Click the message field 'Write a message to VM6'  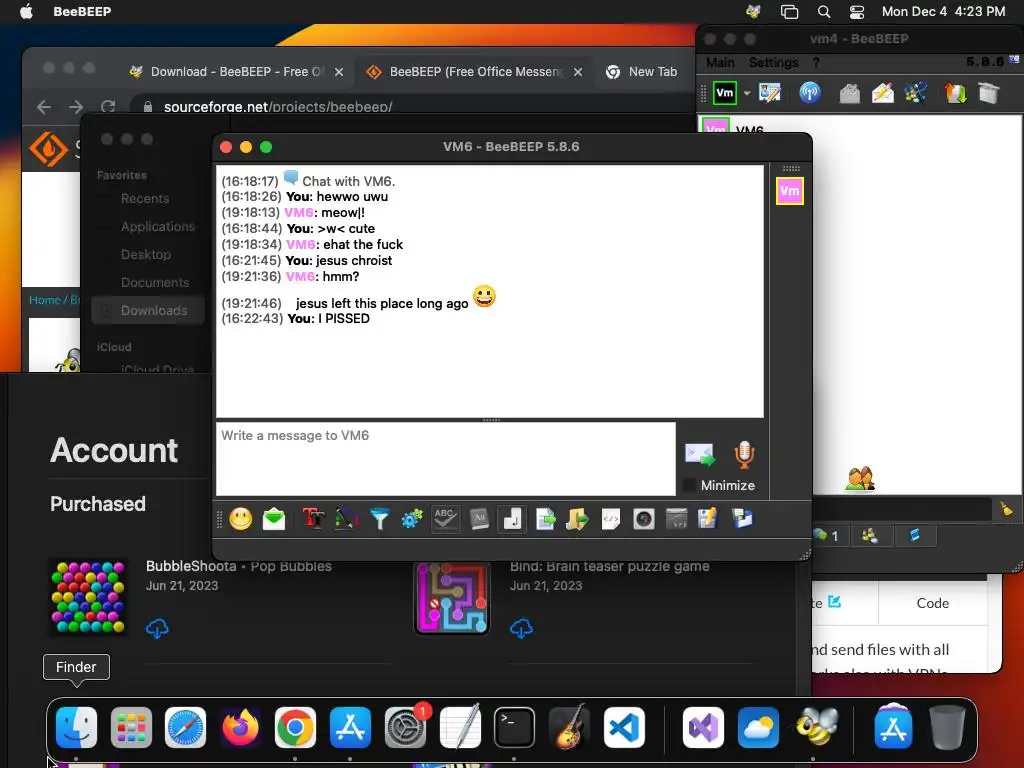click(x=446, y=459)
